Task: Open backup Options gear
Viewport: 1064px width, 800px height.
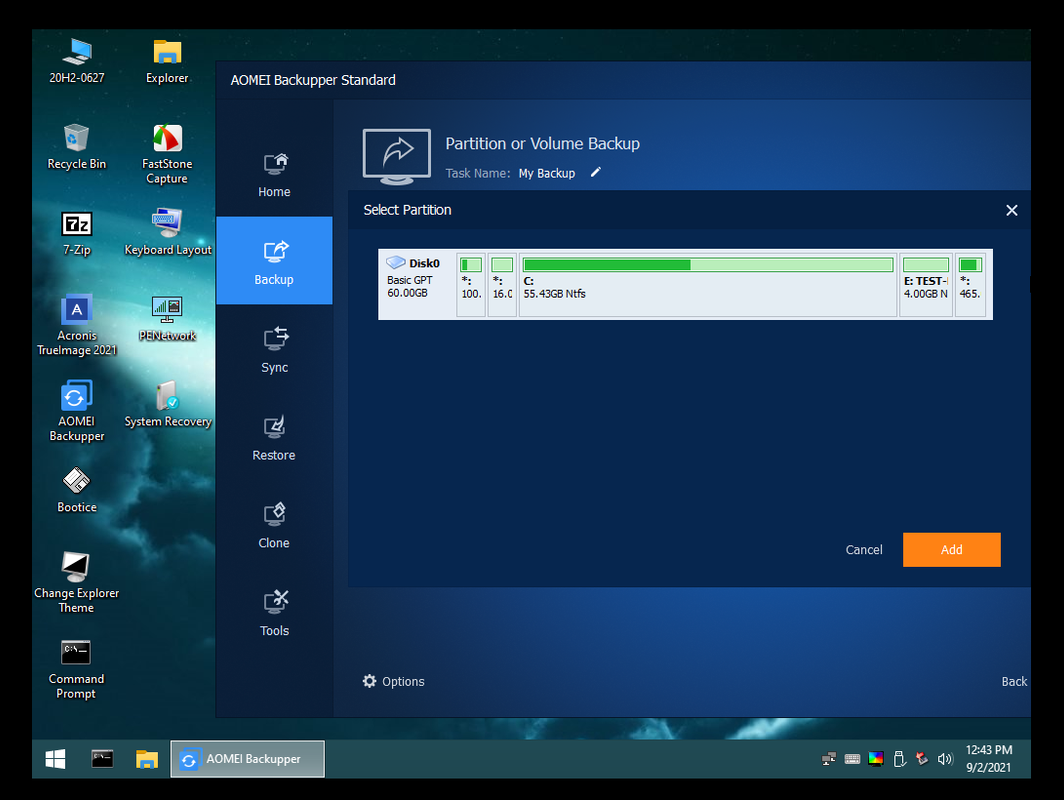Action: (x=394, y=681)
